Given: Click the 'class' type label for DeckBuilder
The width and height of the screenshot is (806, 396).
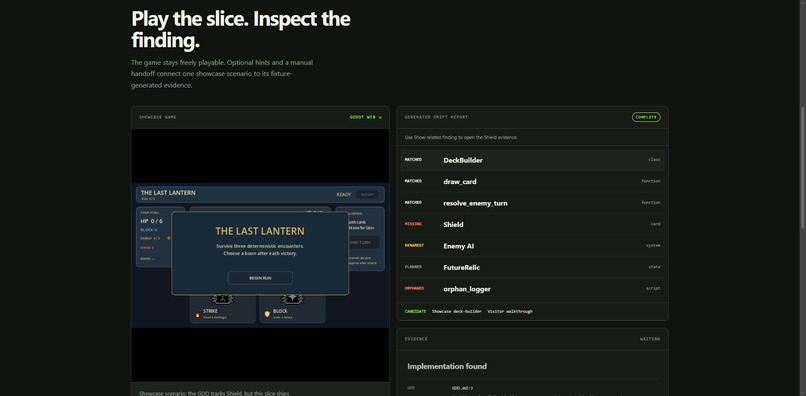Looking at the screenshot, I should pos(654,160).
